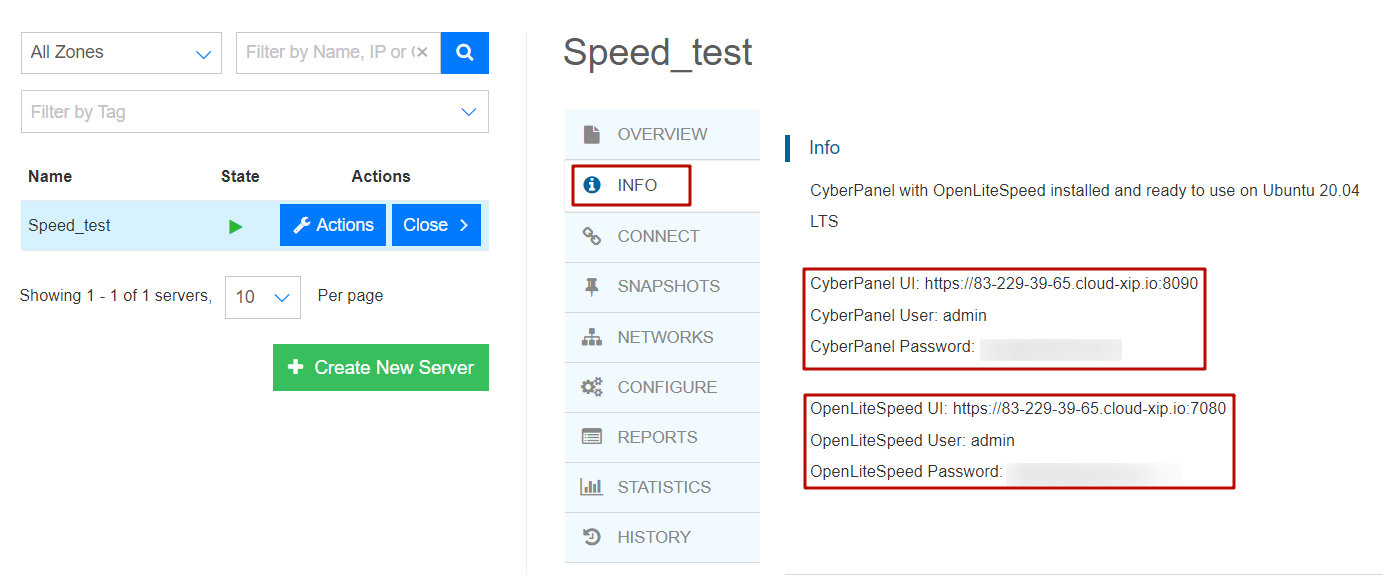This screenshot has width=1383, height=575.
Task: View the STATISTICS tab
Action: pos(662,487)
